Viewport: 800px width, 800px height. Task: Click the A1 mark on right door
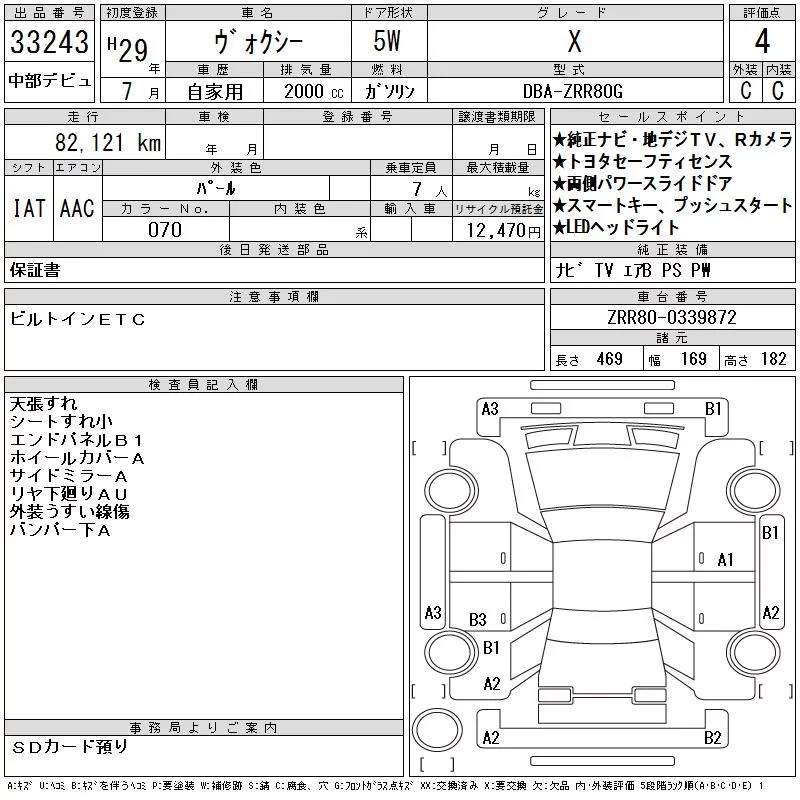(x=725, y=560)
